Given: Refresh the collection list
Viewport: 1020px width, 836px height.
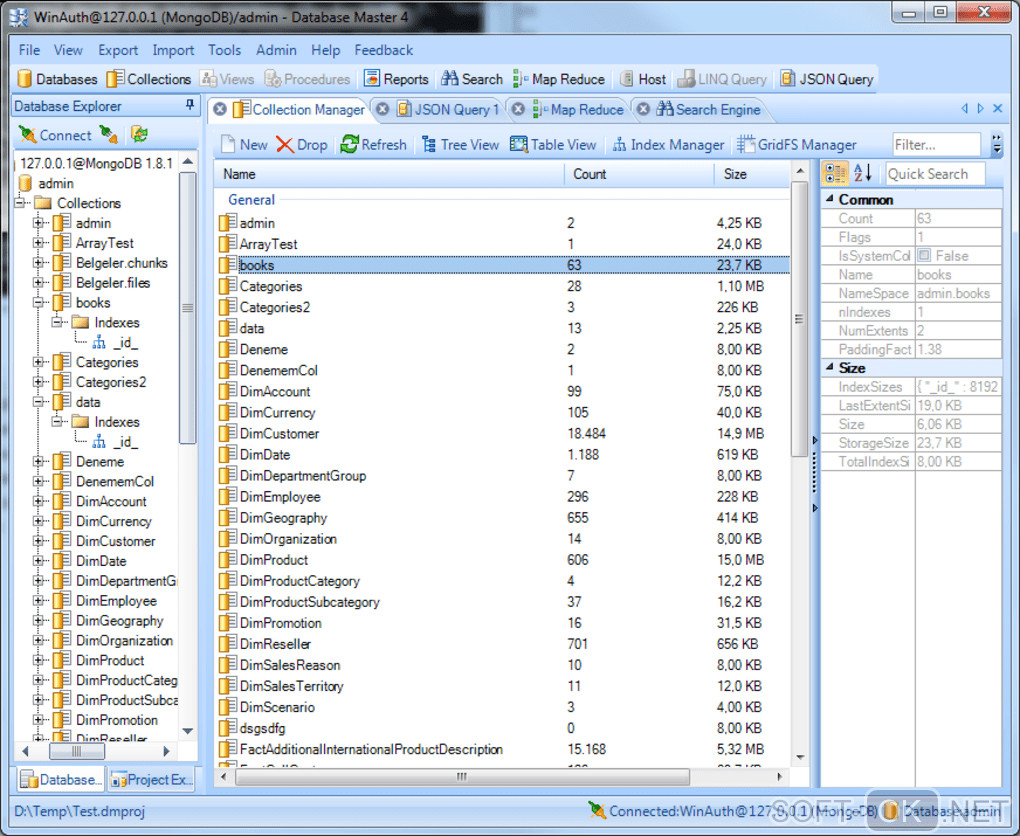Looking at the screenshot, I should 373,144.
